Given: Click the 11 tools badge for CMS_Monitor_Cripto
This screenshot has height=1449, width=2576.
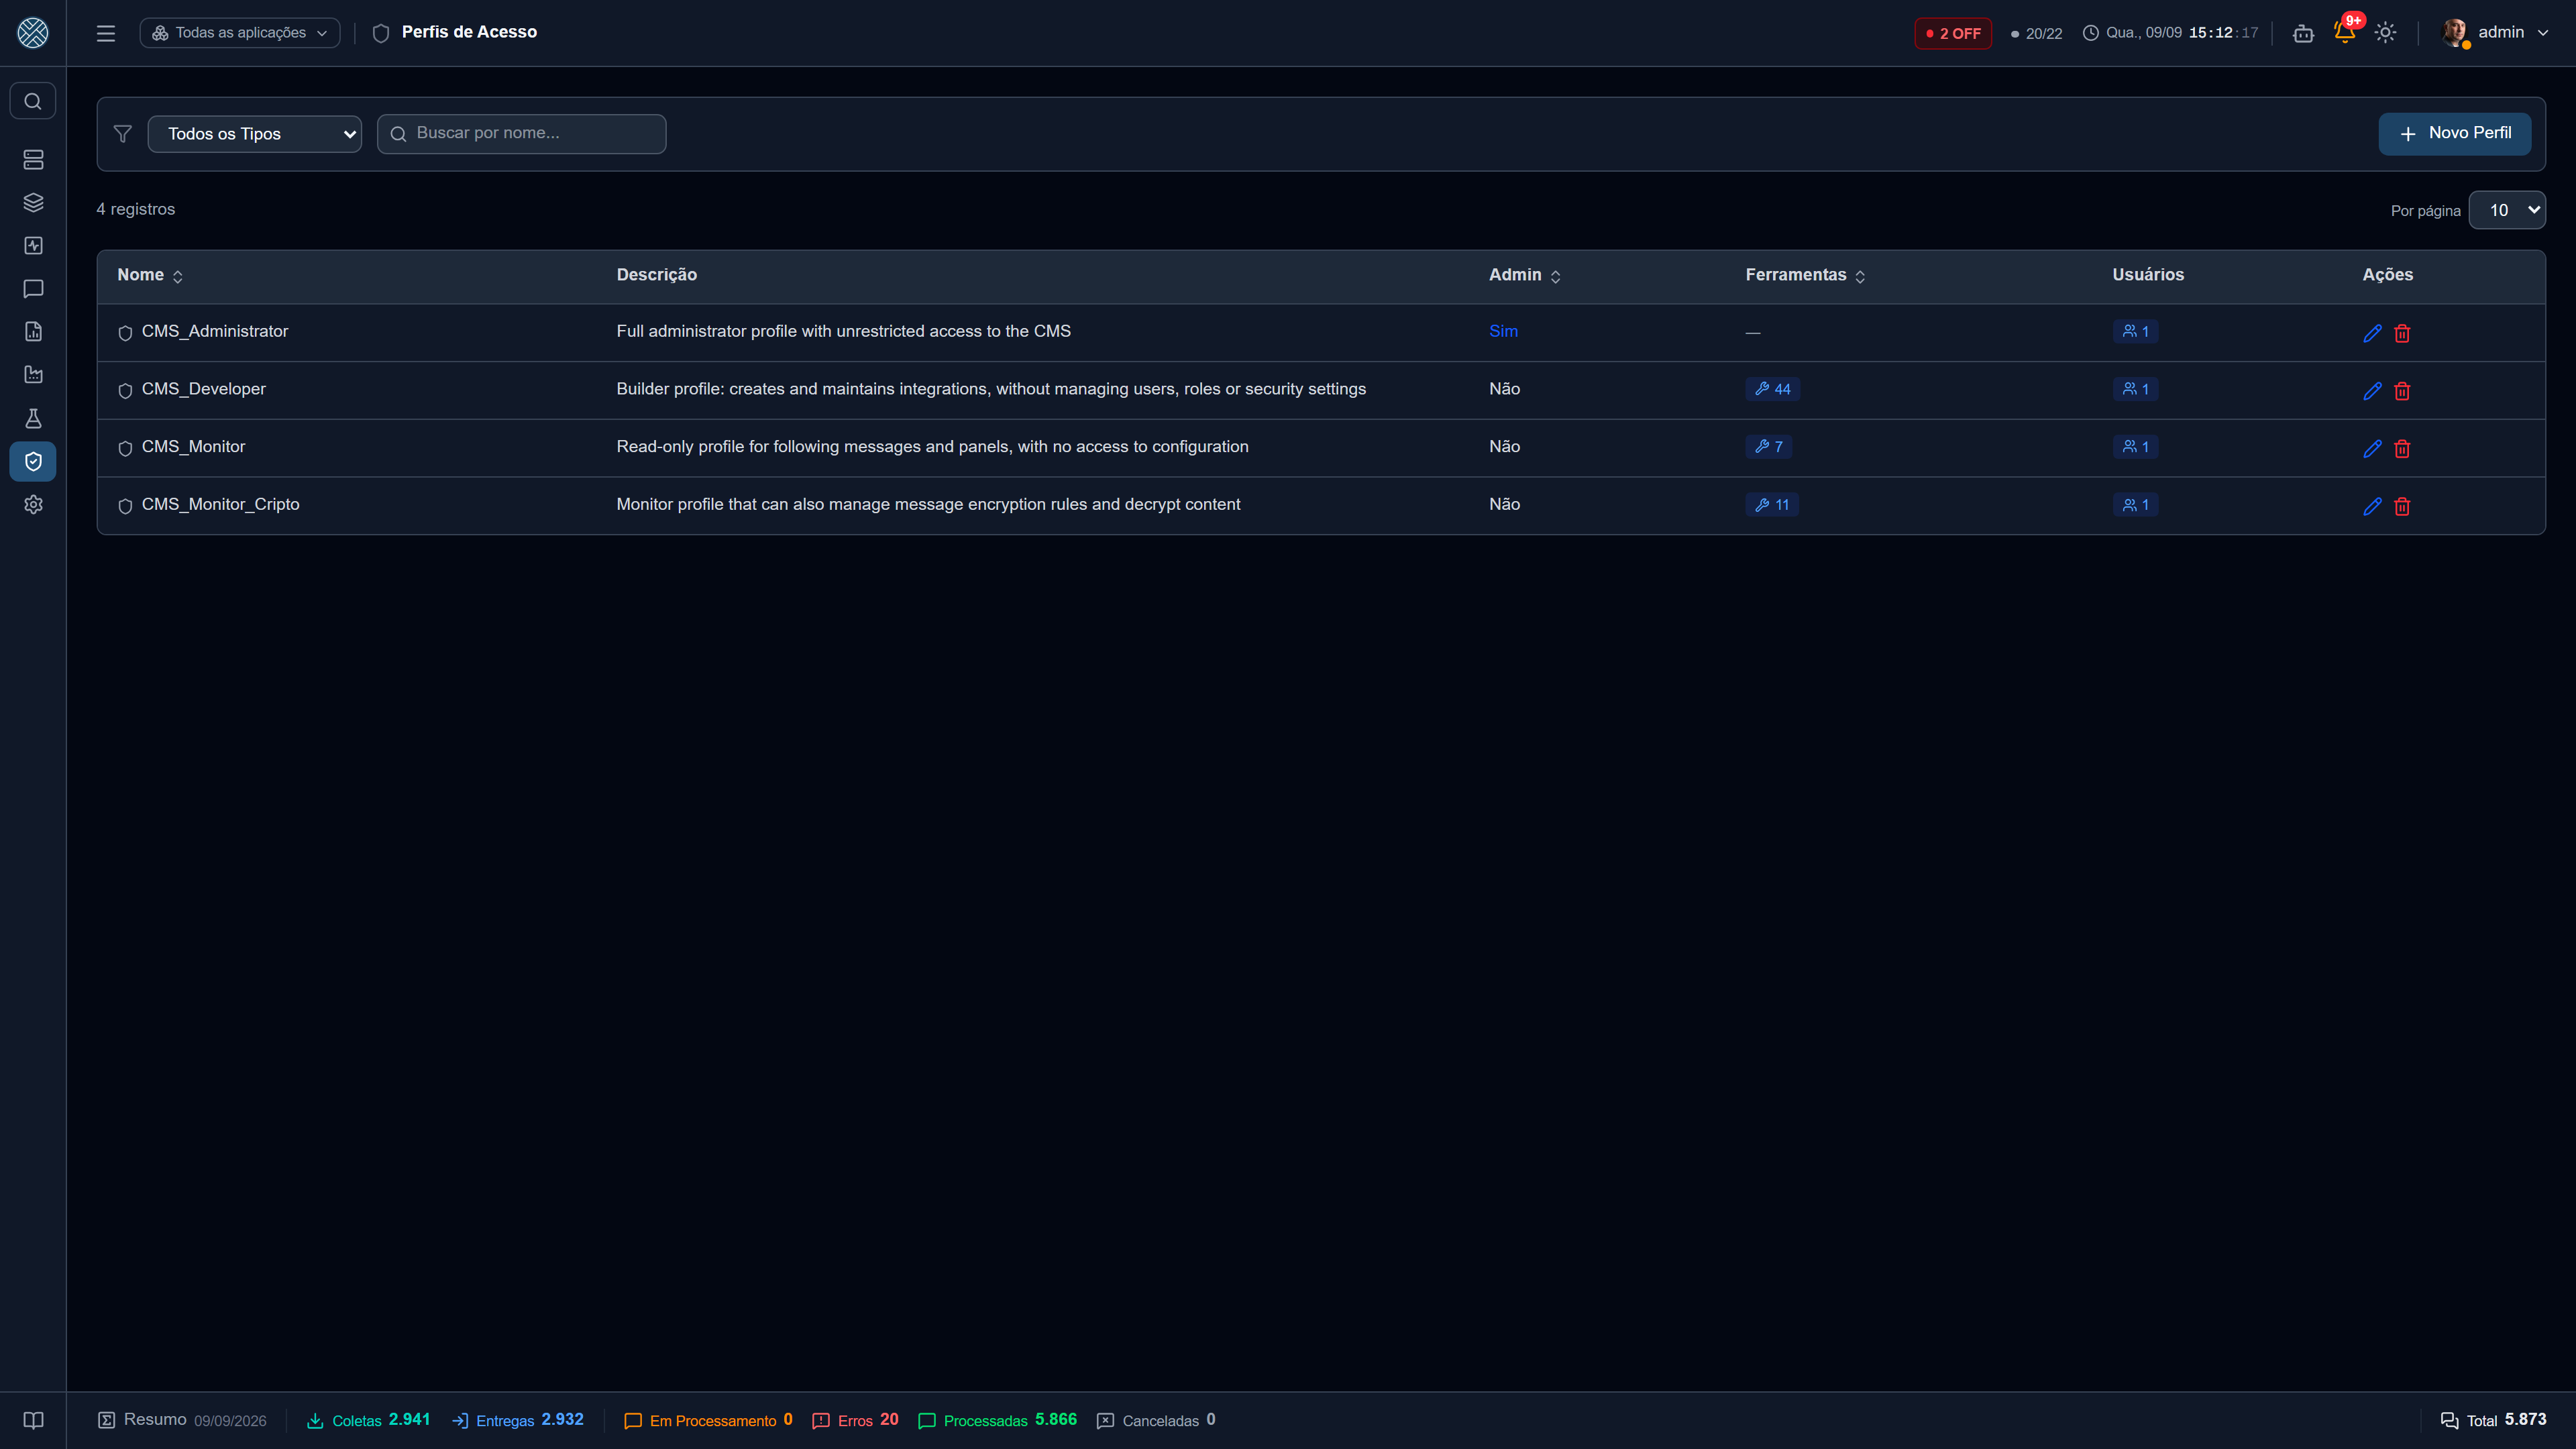Looking at the screenshot, I should [x=1771, y=505].
